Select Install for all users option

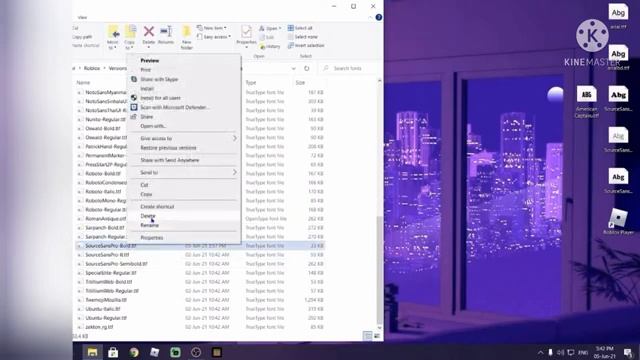tap(160, 98)
